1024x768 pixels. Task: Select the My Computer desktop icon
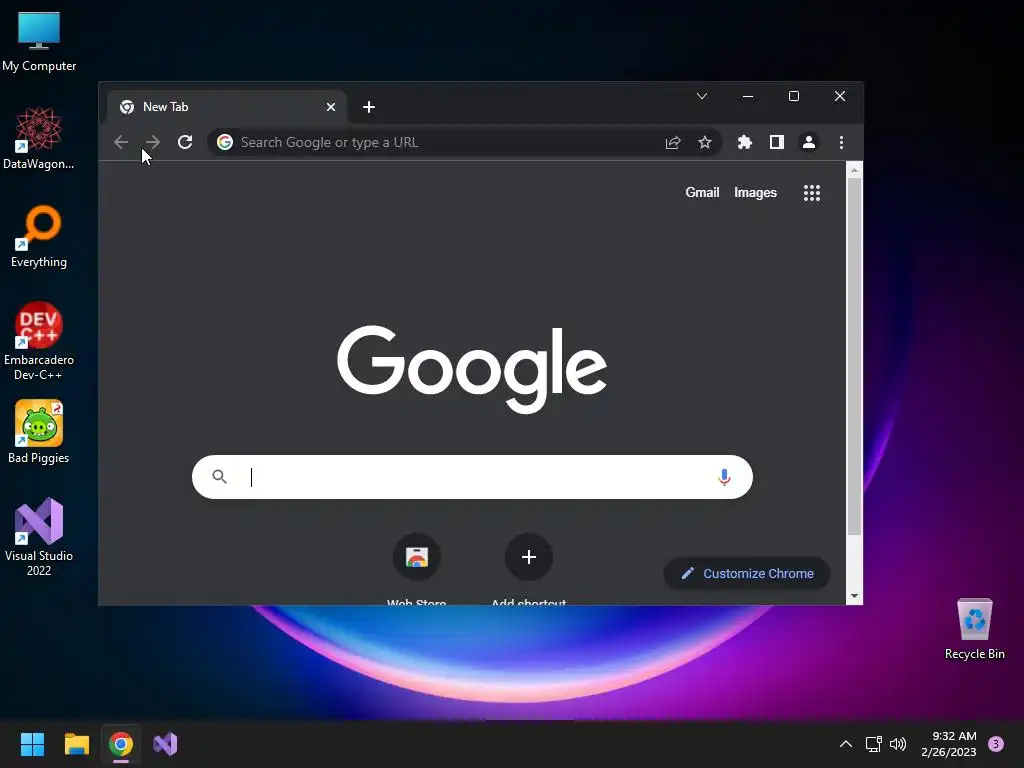tap(39, 42)
